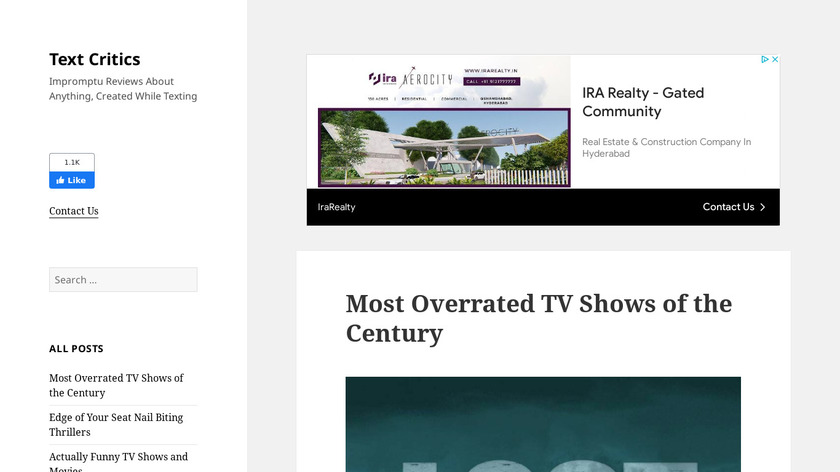Image resolution: width=840 pixels, height=472 pixels.
Task: Click the ad's Contact Us button
Action: [734, 207]
